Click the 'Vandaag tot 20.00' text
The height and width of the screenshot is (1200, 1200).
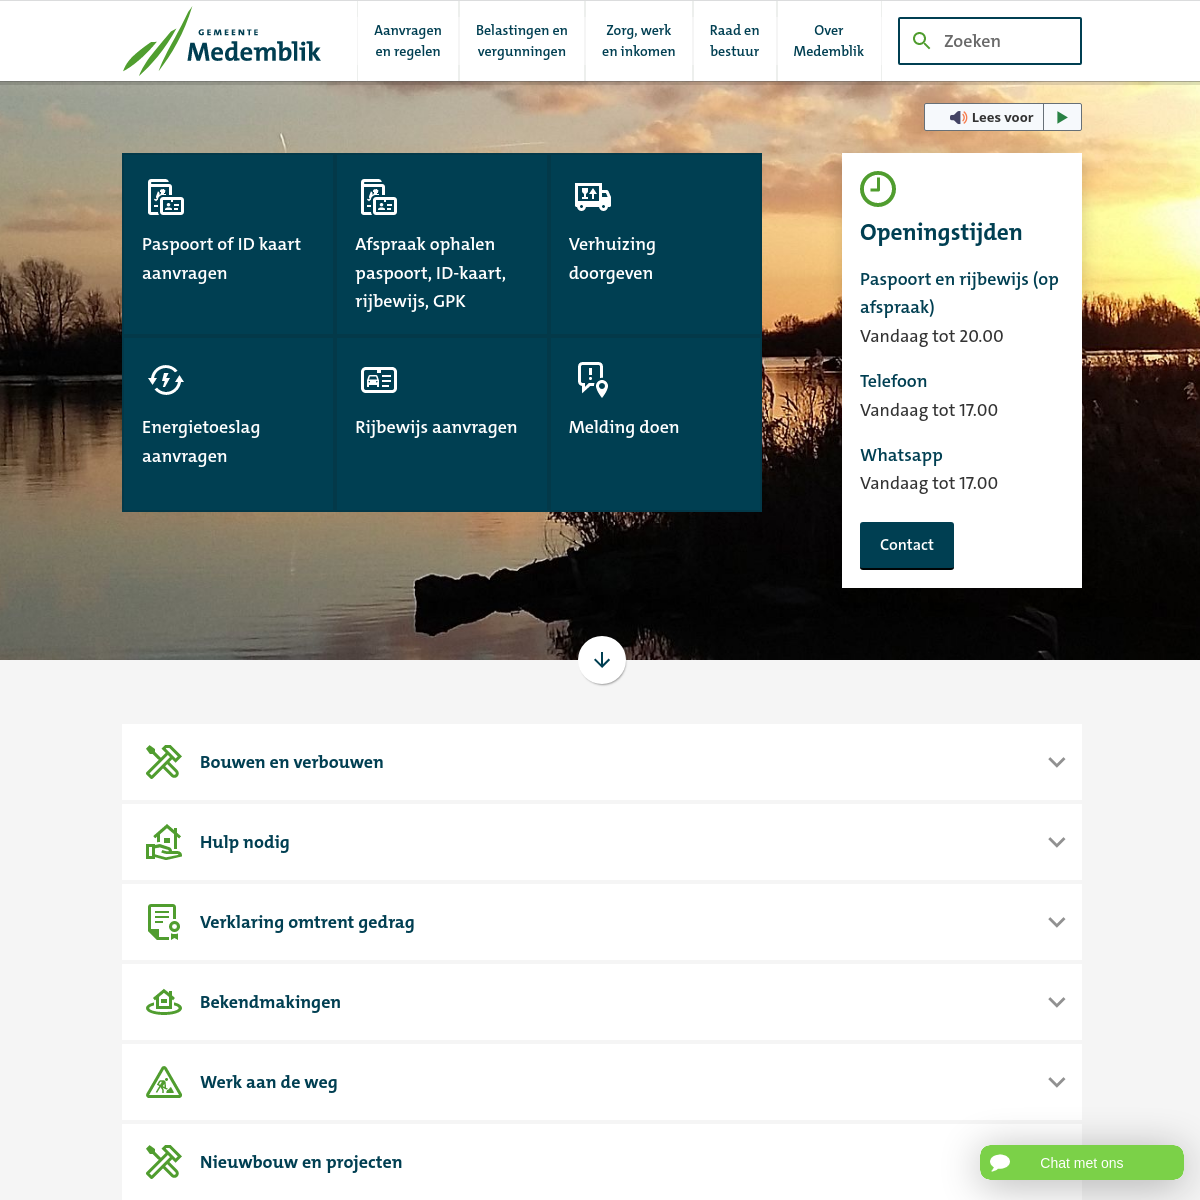click(932, 336)
